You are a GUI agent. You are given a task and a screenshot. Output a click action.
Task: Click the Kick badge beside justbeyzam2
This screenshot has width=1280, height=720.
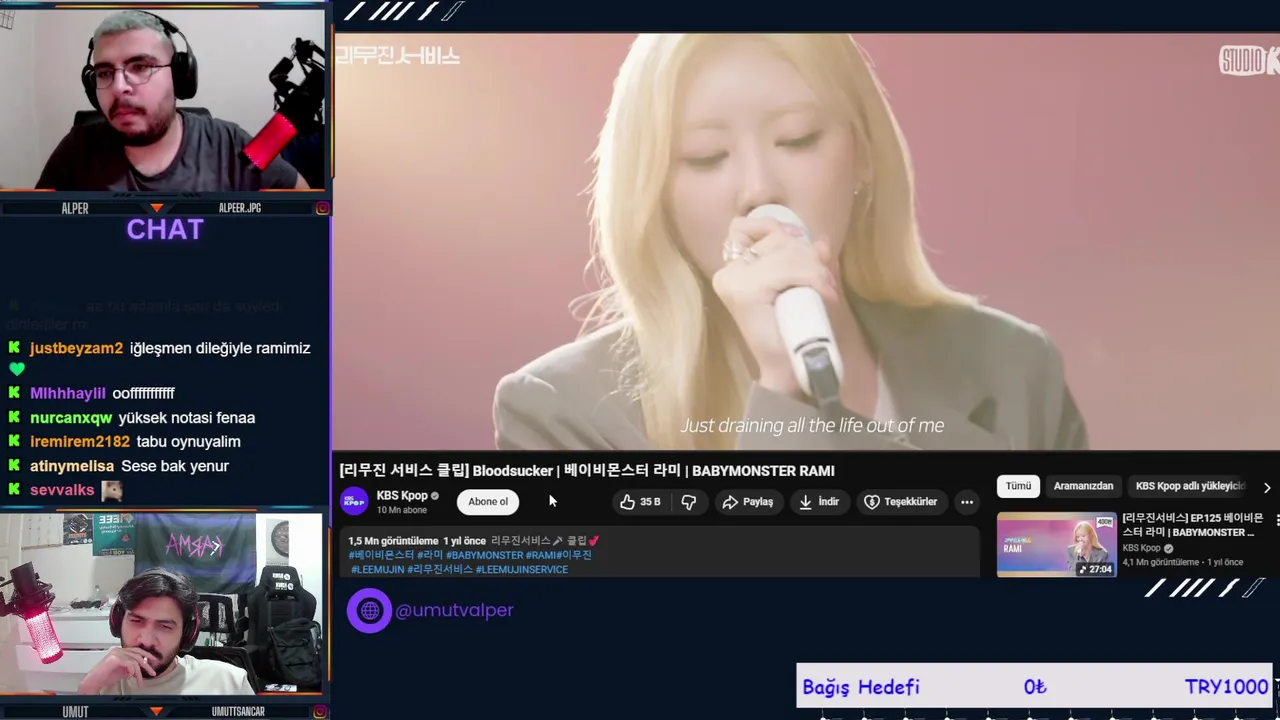pos(14,348)
